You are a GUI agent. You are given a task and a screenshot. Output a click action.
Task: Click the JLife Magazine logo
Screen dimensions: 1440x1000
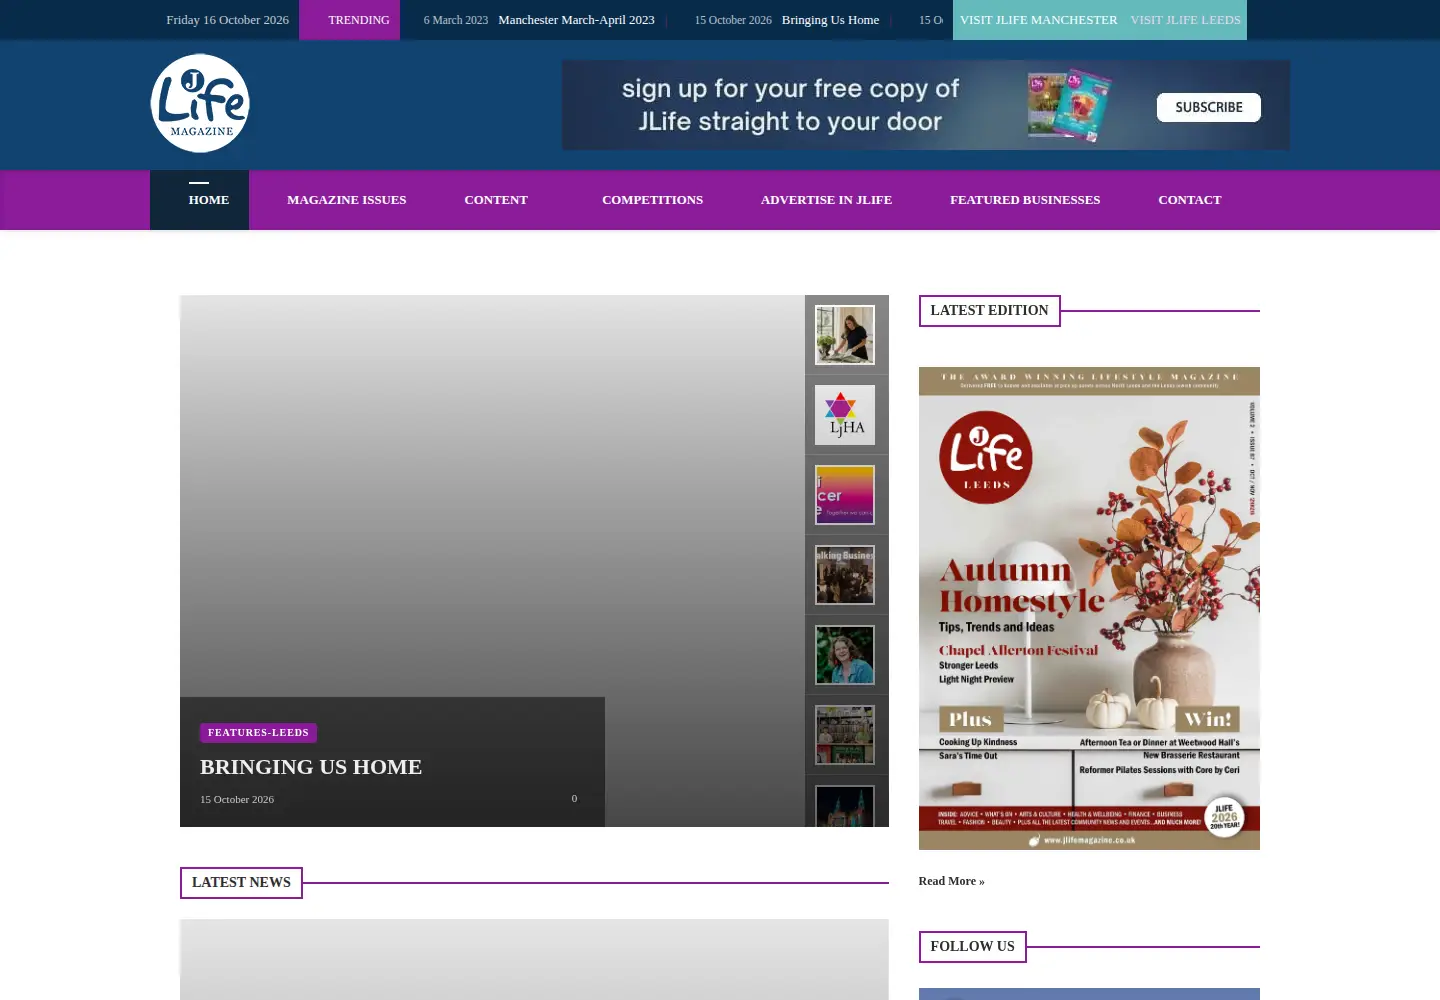point(200,103)
